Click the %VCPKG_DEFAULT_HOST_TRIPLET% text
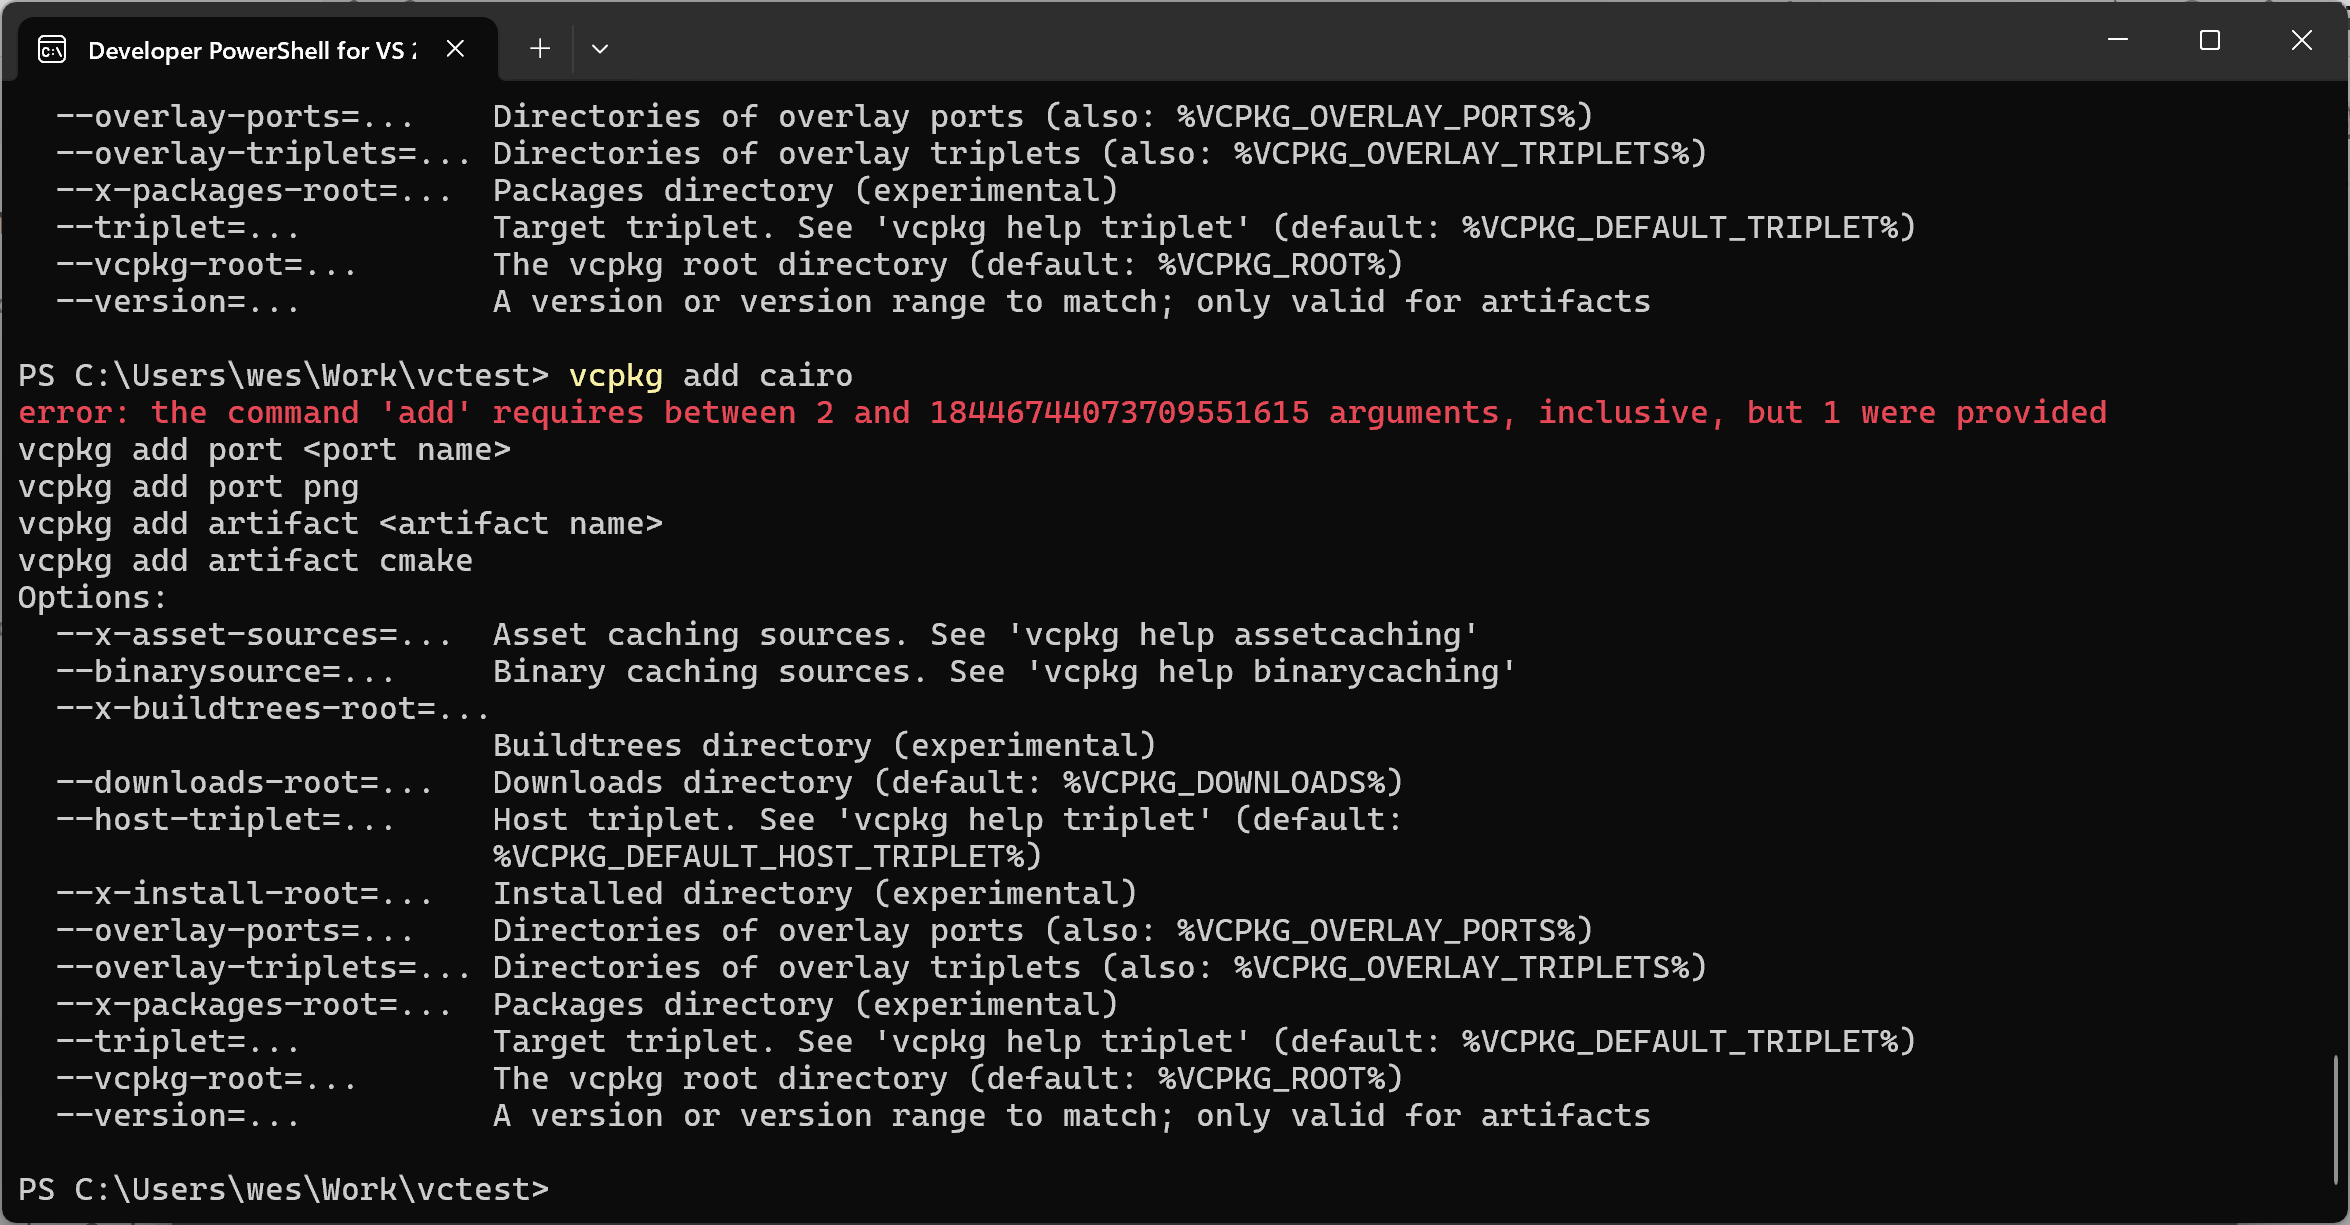Viewport: 2350px width, 1225px height. (x=767, y=857)
